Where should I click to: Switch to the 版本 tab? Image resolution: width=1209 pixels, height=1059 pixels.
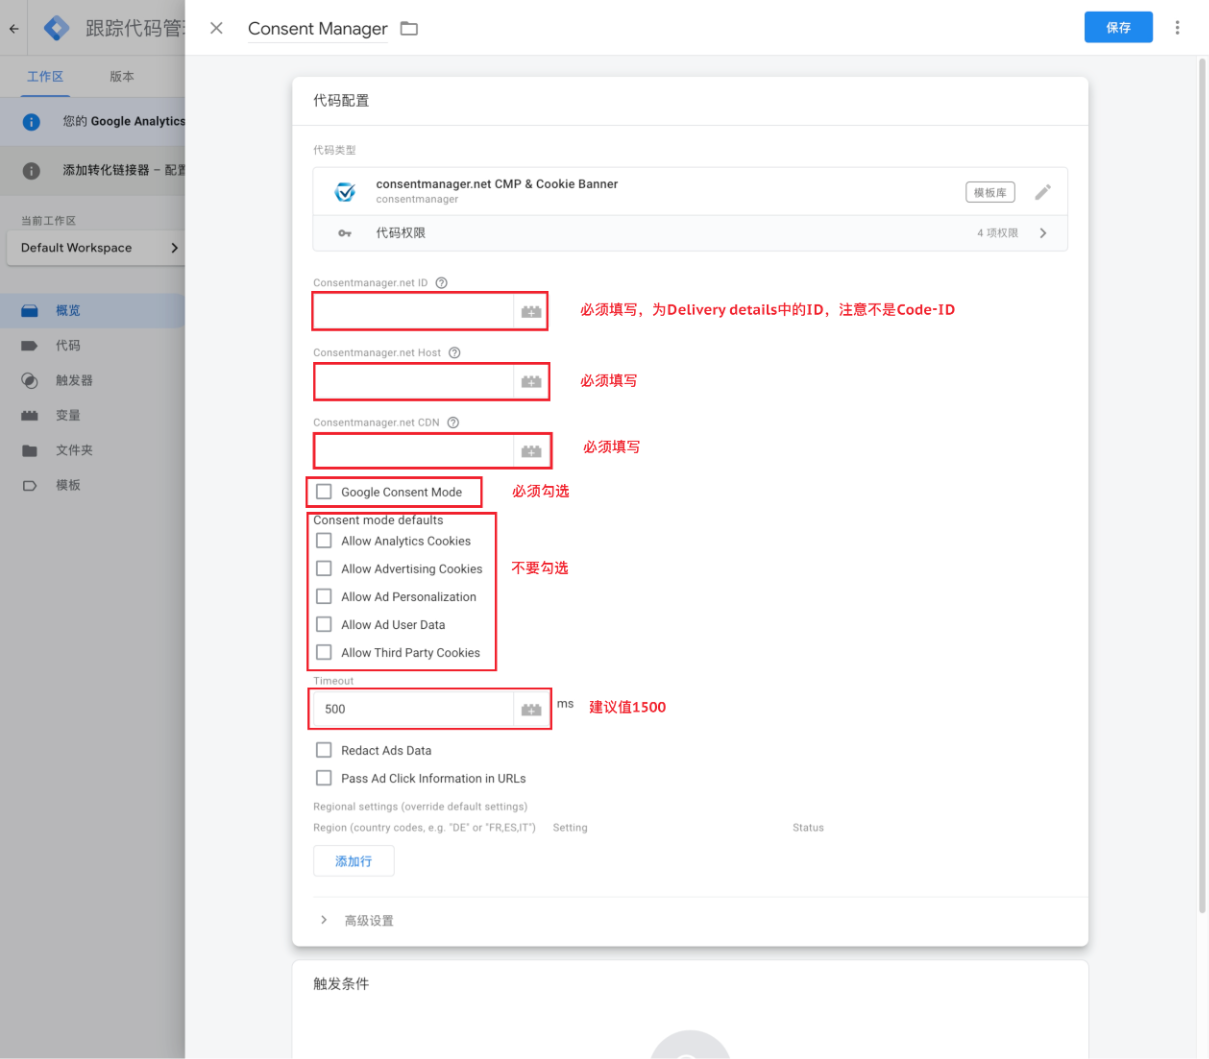[122, 76]
